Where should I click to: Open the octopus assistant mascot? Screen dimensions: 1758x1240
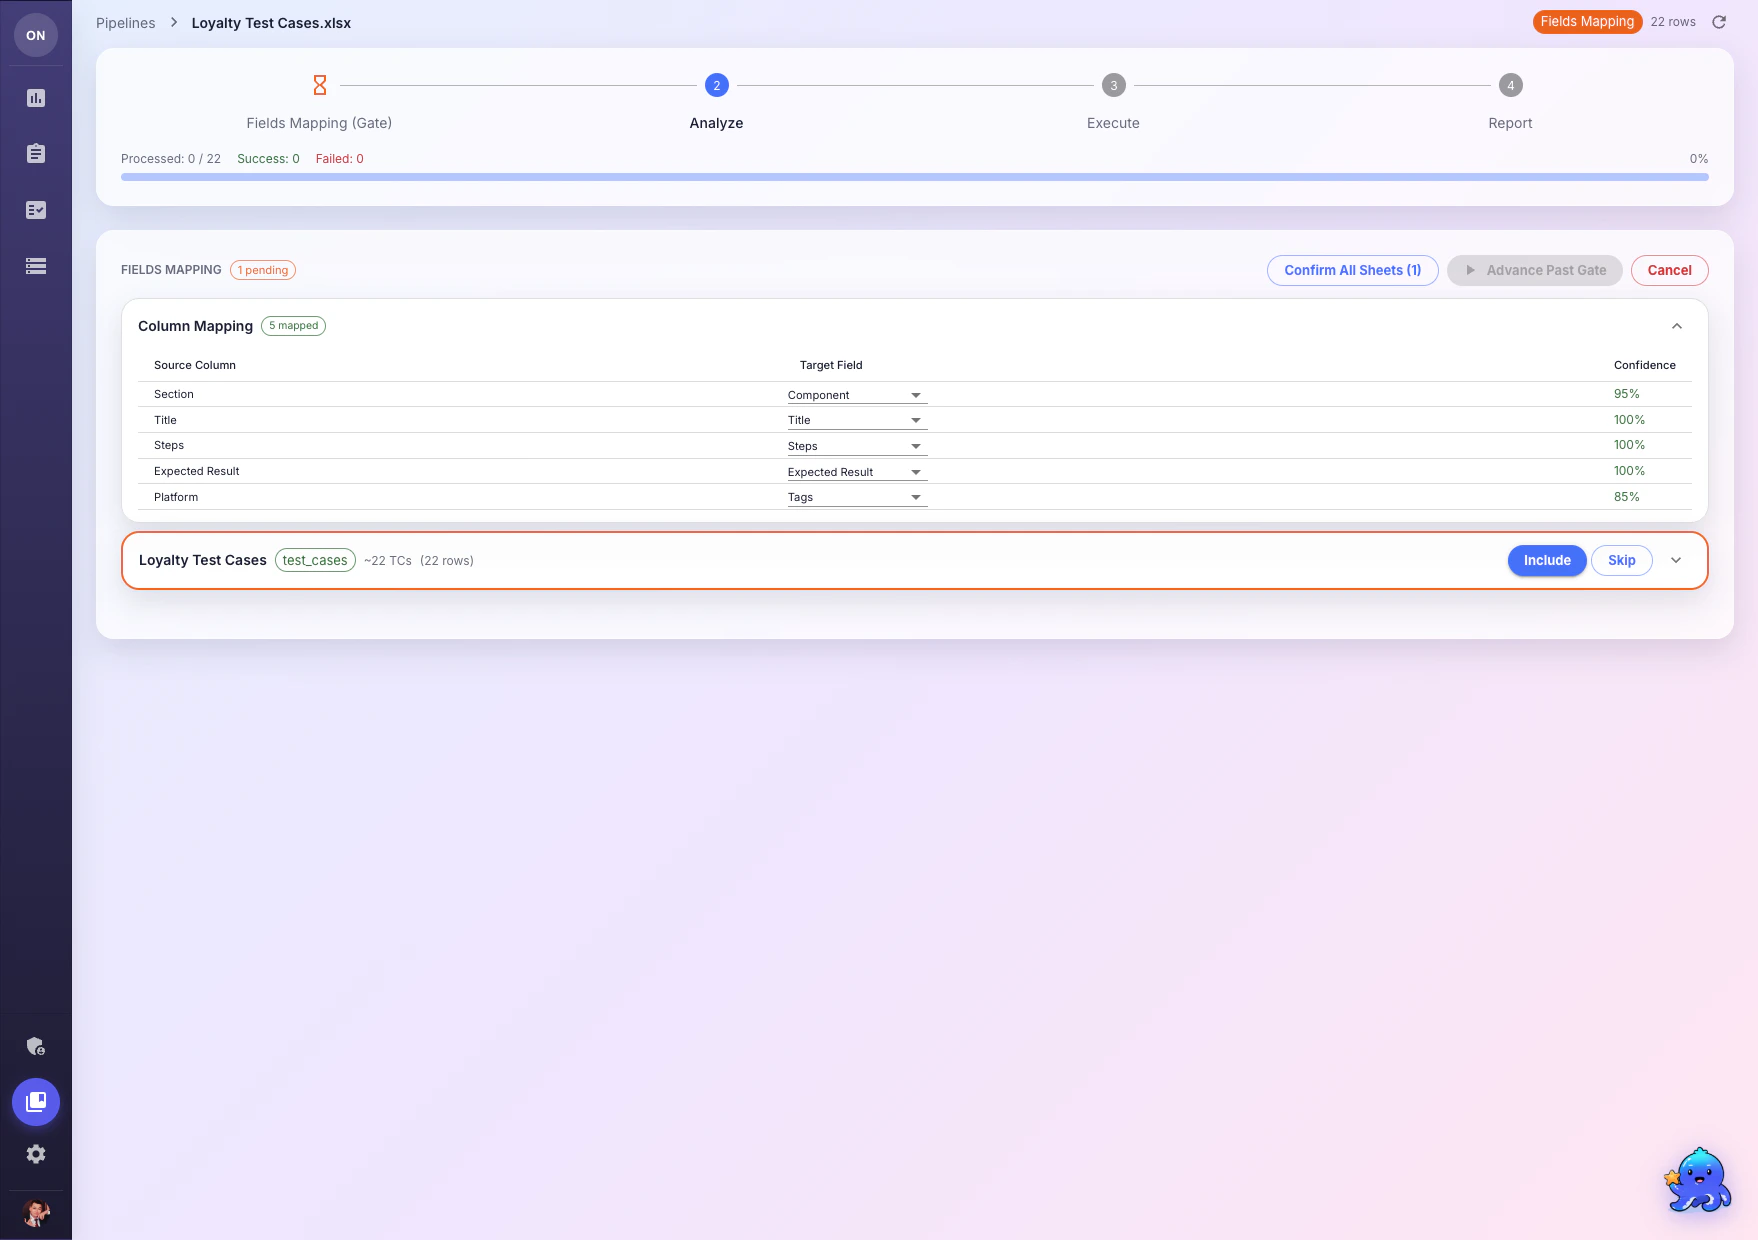pos(1698,1180)
